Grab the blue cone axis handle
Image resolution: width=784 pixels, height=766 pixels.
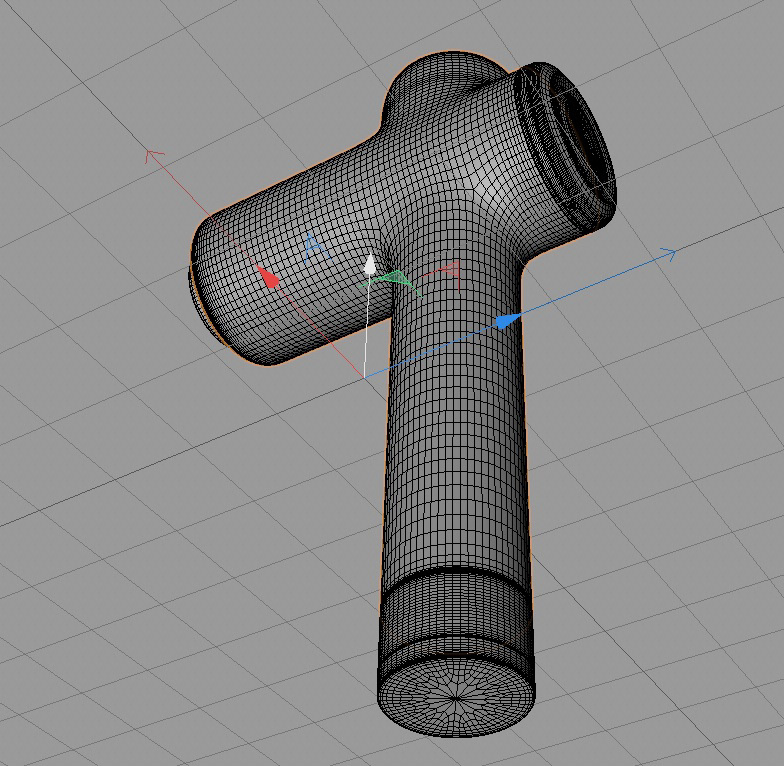[508, 321]
